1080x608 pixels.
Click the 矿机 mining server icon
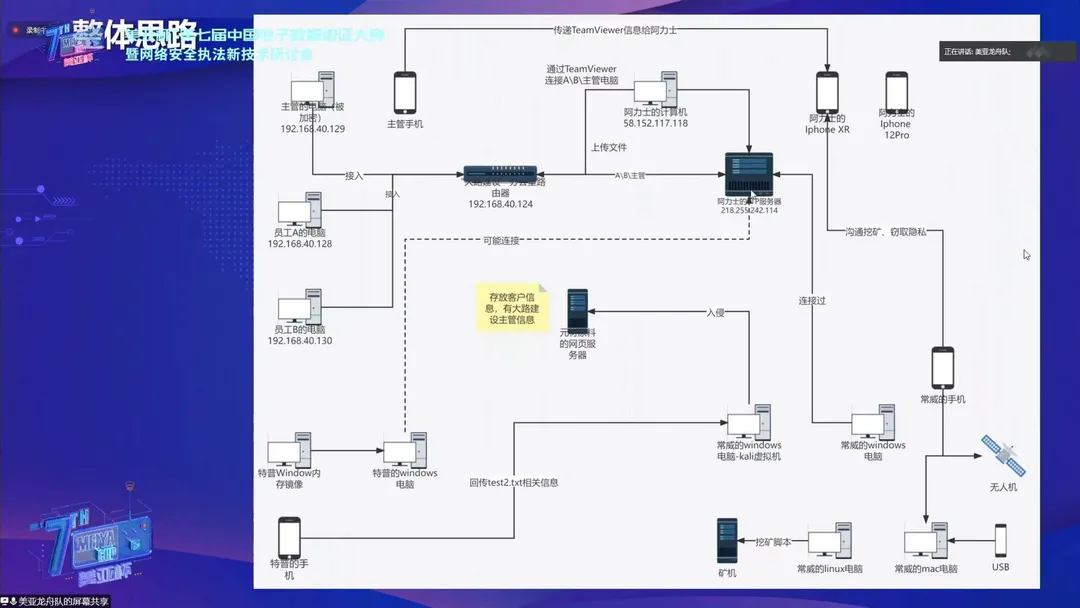[727, 541]
